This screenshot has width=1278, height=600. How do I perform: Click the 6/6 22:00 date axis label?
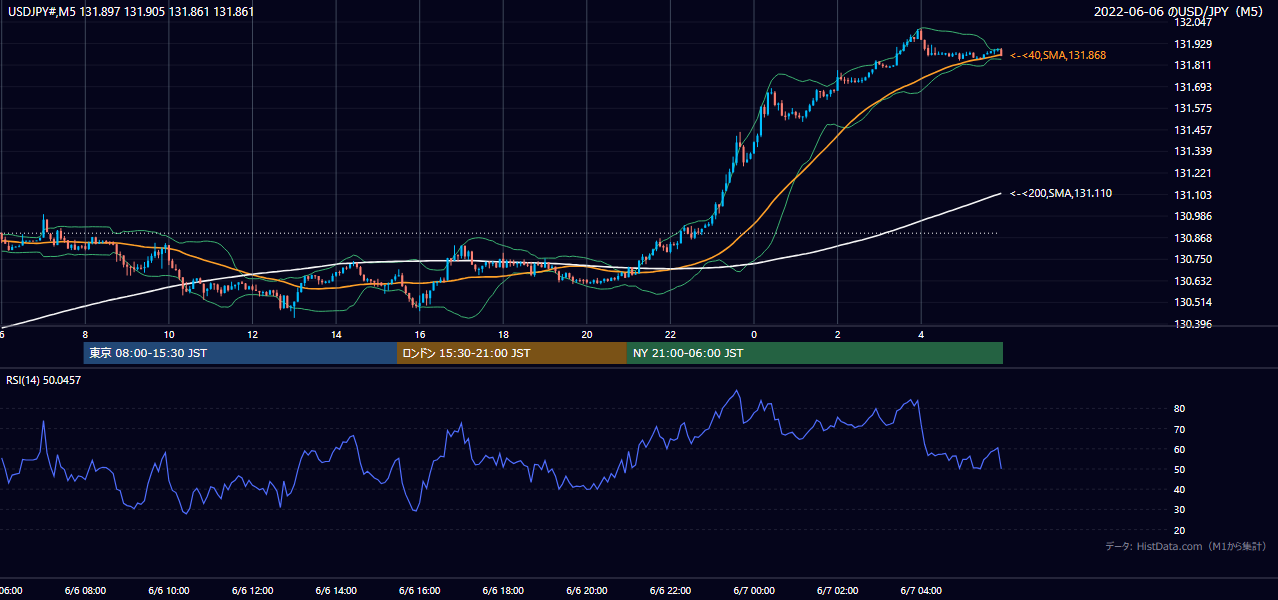click(x=670, y=590)
